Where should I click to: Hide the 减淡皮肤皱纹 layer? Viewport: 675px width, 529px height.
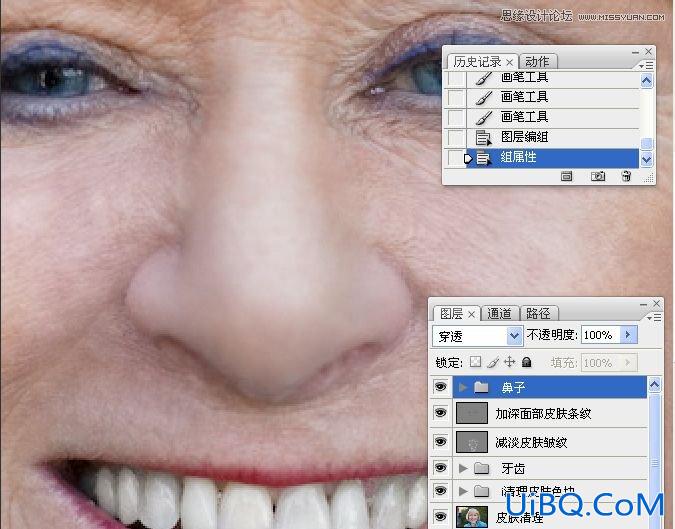click(x=440, y=442)
